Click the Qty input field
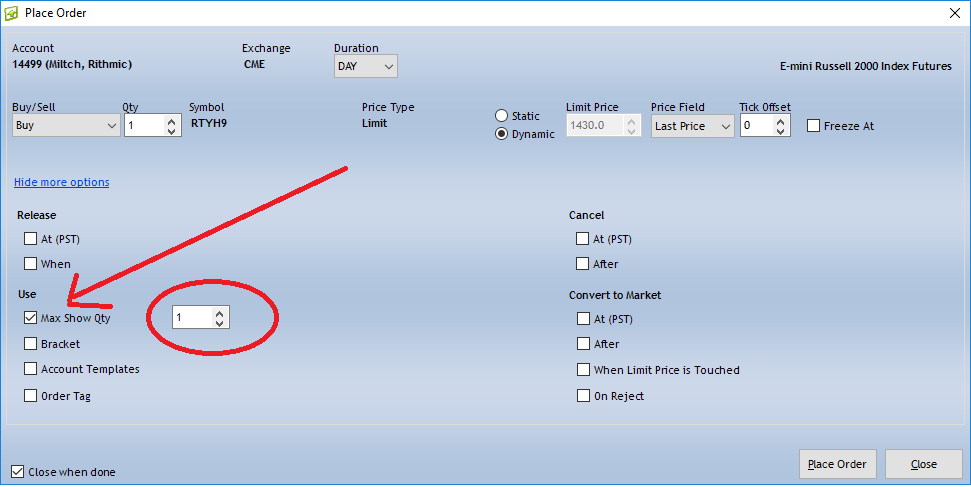This screenshot has width=971, height=487. click(144, 125)
